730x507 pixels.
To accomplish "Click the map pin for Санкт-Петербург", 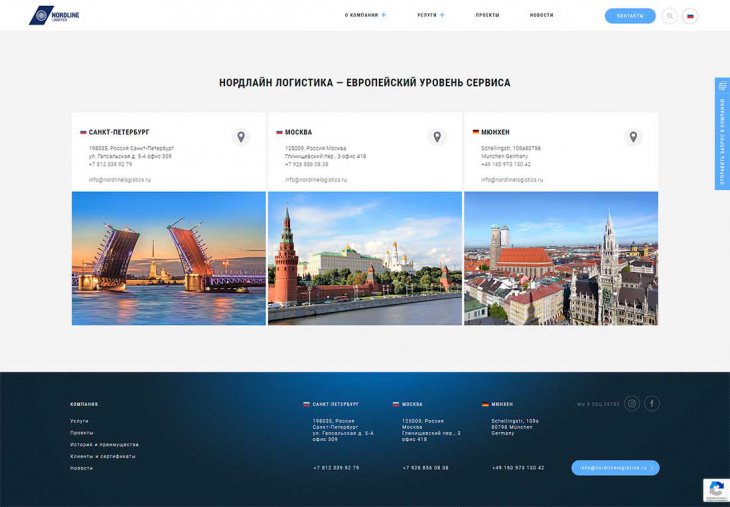I will pyautogui.click(x=241, y=137).
